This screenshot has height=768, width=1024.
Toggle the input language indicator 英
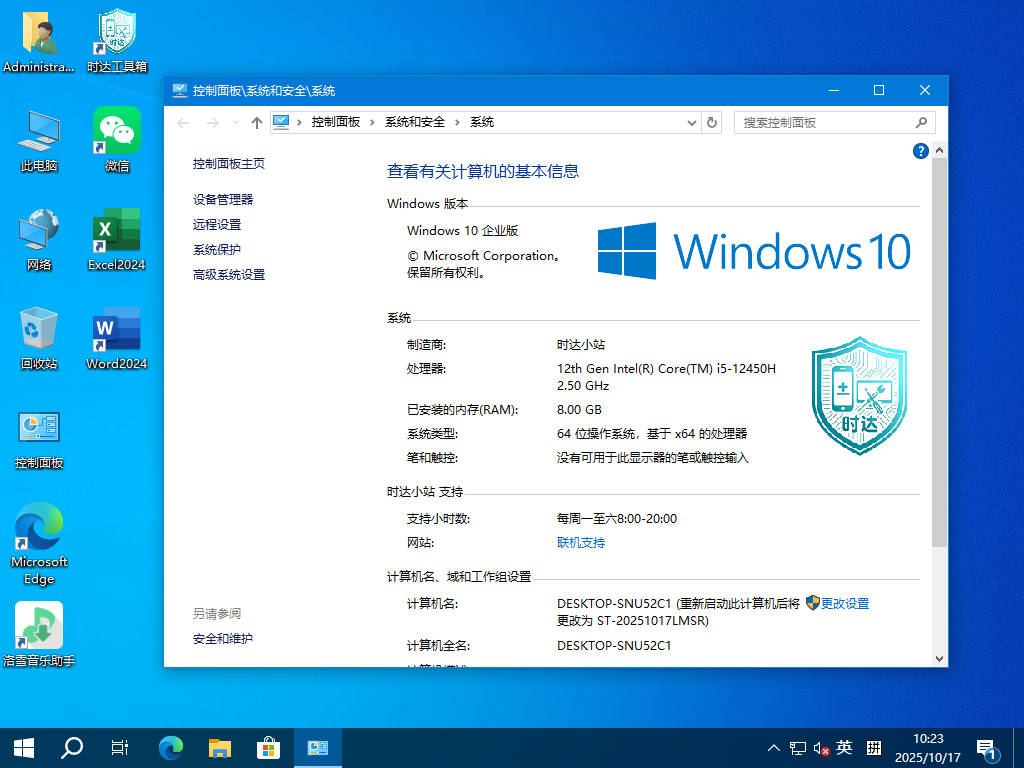tap(844, 747)
